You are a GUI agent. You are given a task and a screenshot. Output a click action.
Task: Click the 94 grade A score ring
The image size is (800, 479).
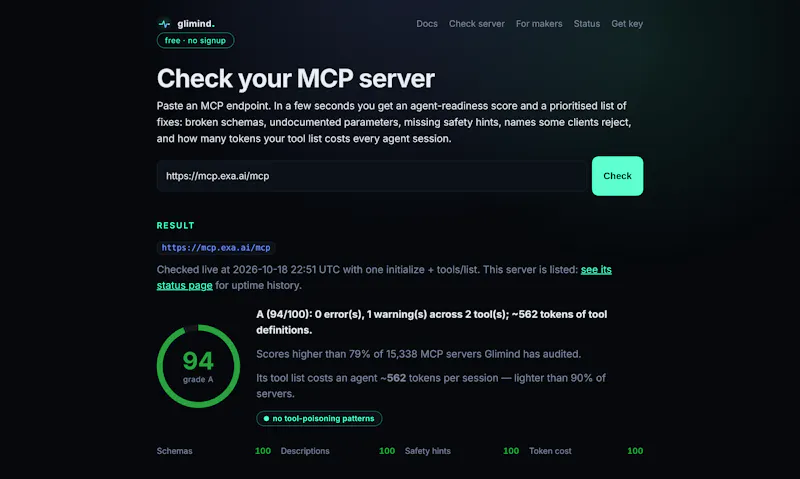coord(198,366)
